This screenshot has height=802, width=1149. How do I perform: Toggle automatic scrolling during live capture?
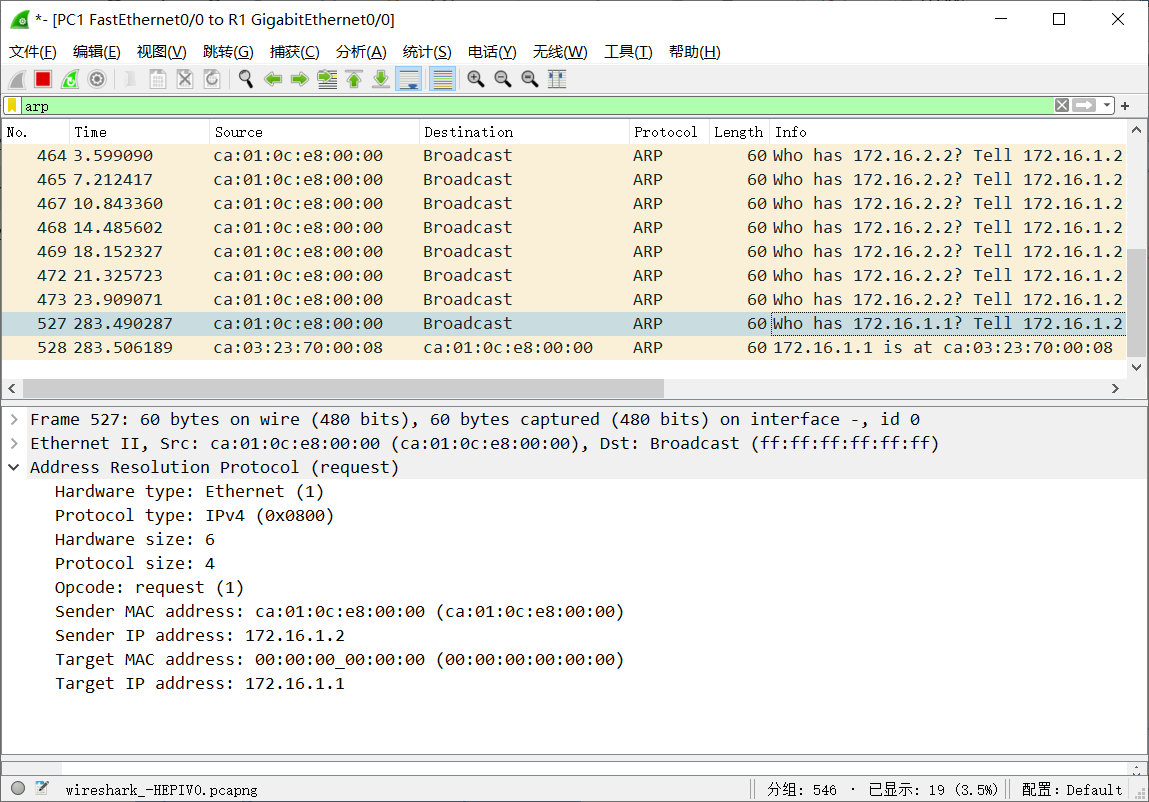pyautogui.click(x=408, y=78)
